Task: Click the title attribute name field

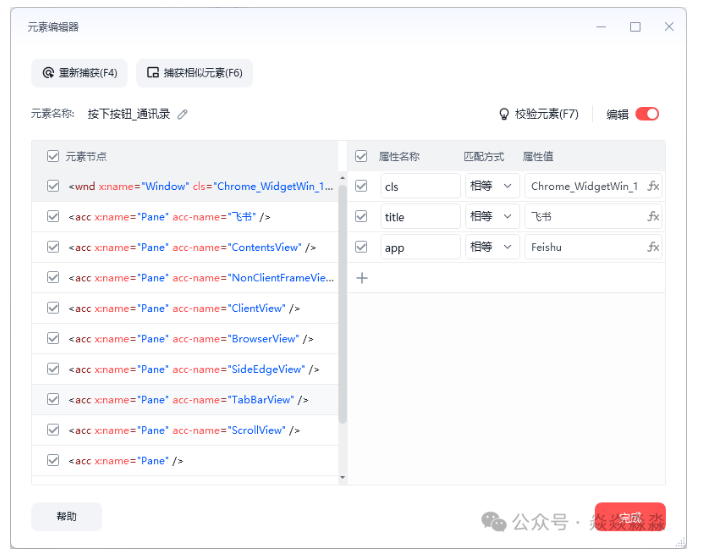Action: coord(420,216)
